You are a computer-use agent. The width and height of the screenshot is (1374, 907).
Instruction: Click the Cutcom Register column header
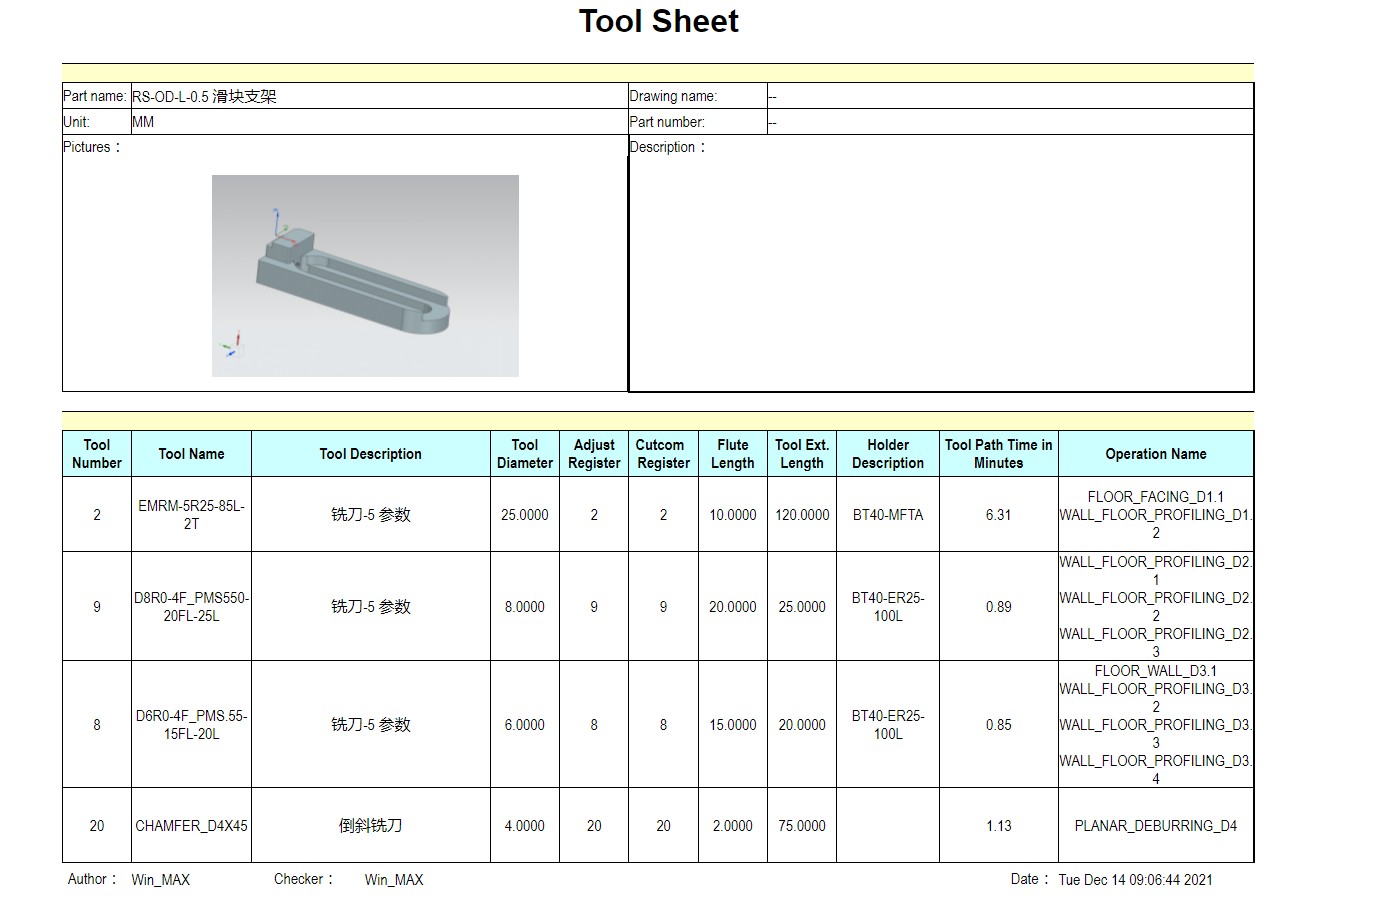click(664, 454)
